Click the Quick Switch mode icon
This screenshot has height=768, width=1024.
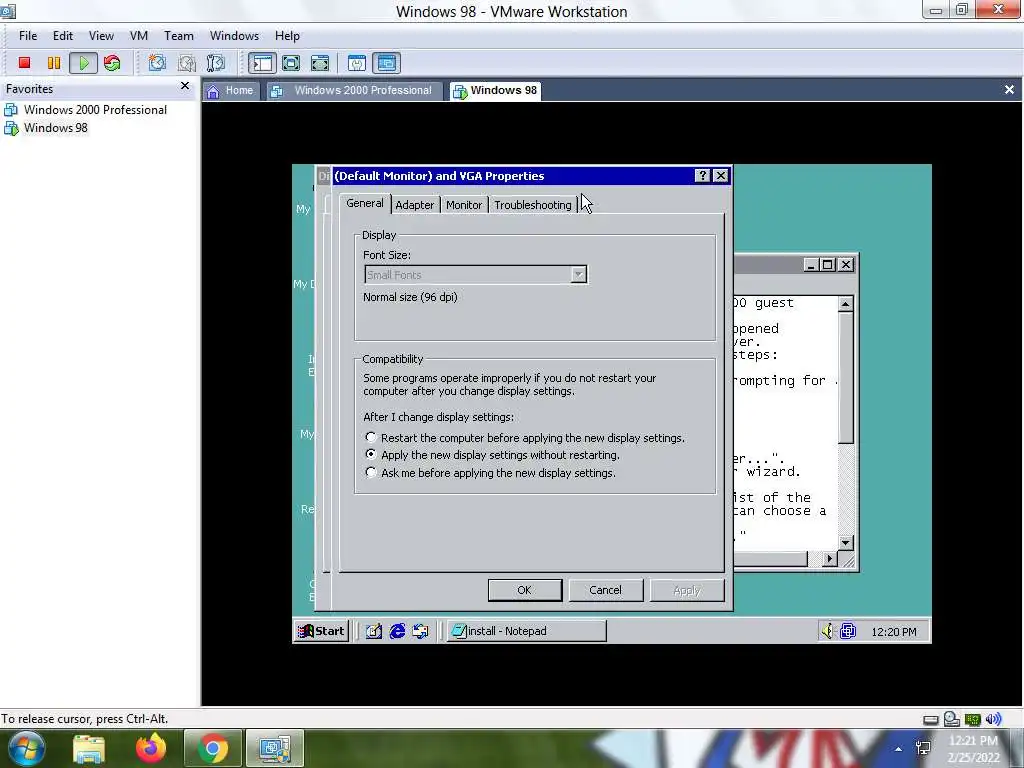(x=320, y=63)
